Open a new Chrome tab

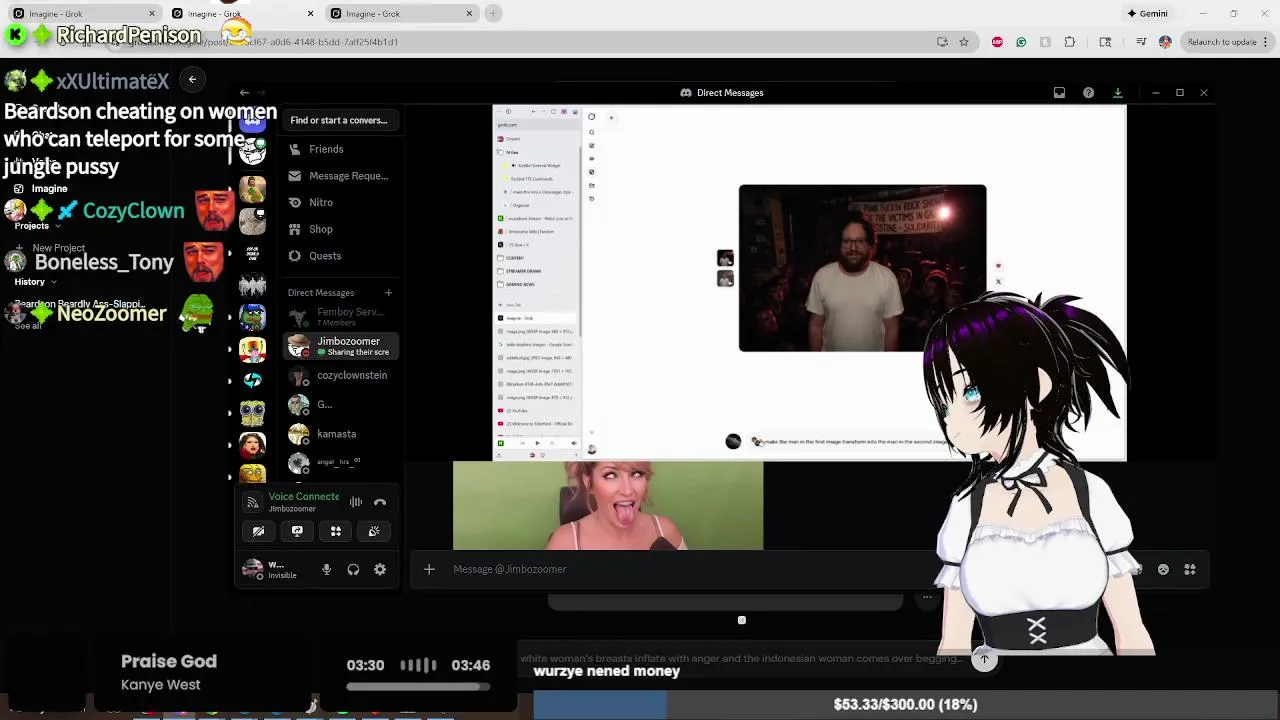[x=493, y=14]
